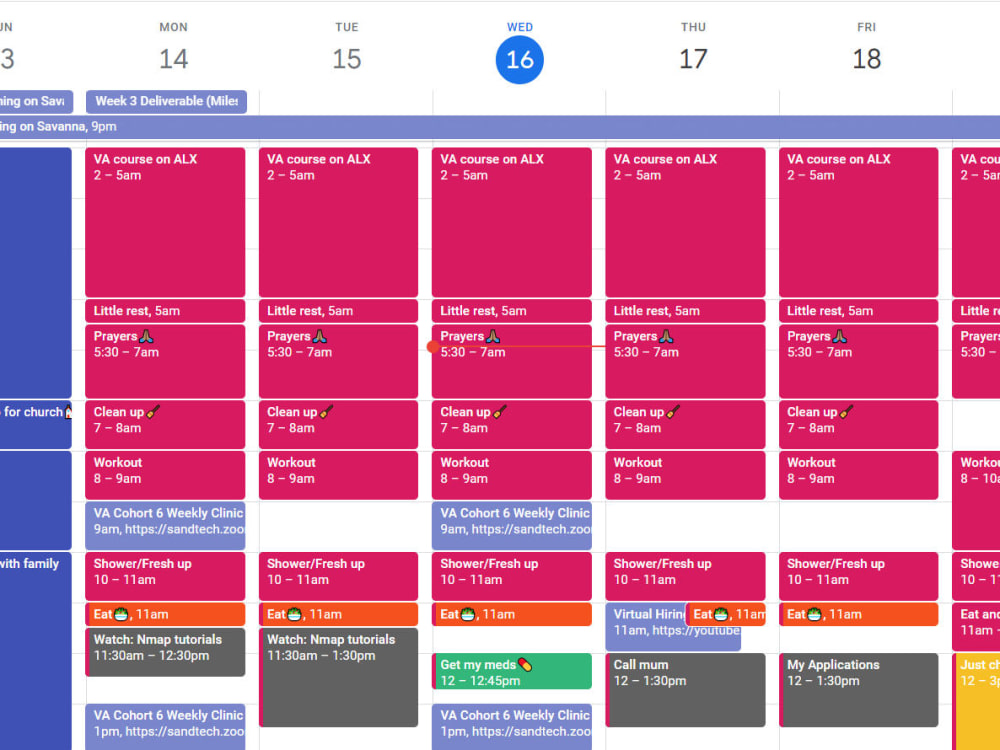This screenshot has width=1000, height=750.
Task: Open Friday VA course on ALX event
Action: (858, 222)
